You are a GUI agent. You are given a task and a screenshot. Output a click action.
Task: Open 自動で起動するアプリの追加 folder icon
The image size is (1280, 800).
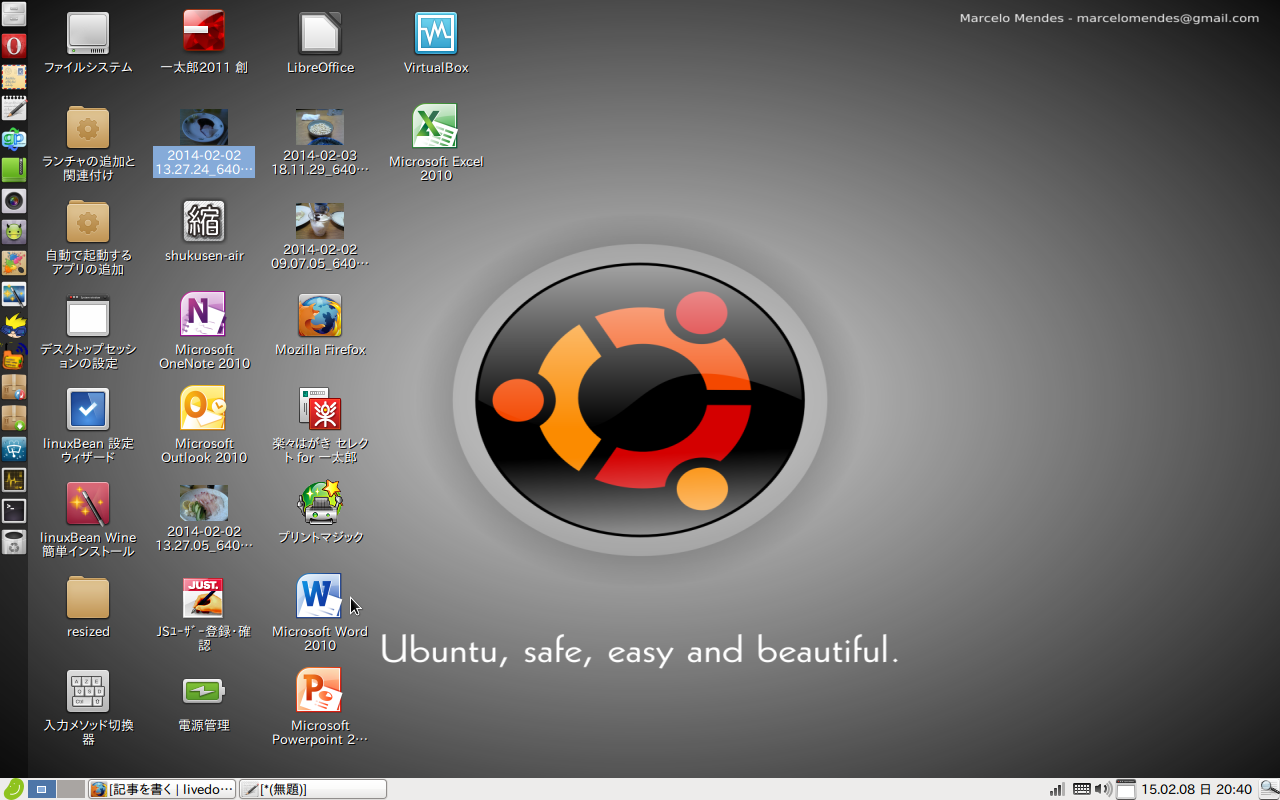pos(88,222)
